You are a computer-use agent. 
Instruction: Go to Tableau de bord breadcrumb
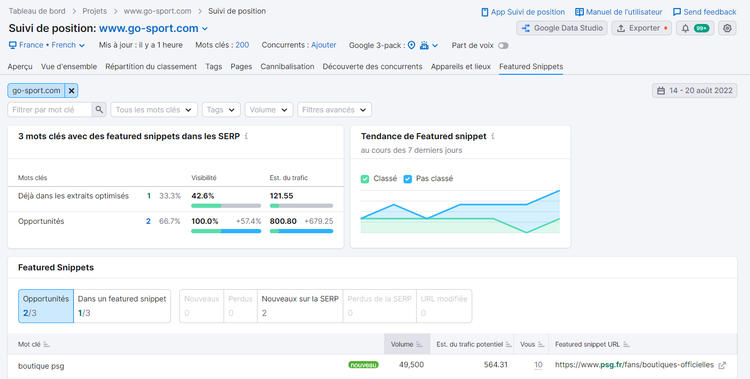(37, 11)
